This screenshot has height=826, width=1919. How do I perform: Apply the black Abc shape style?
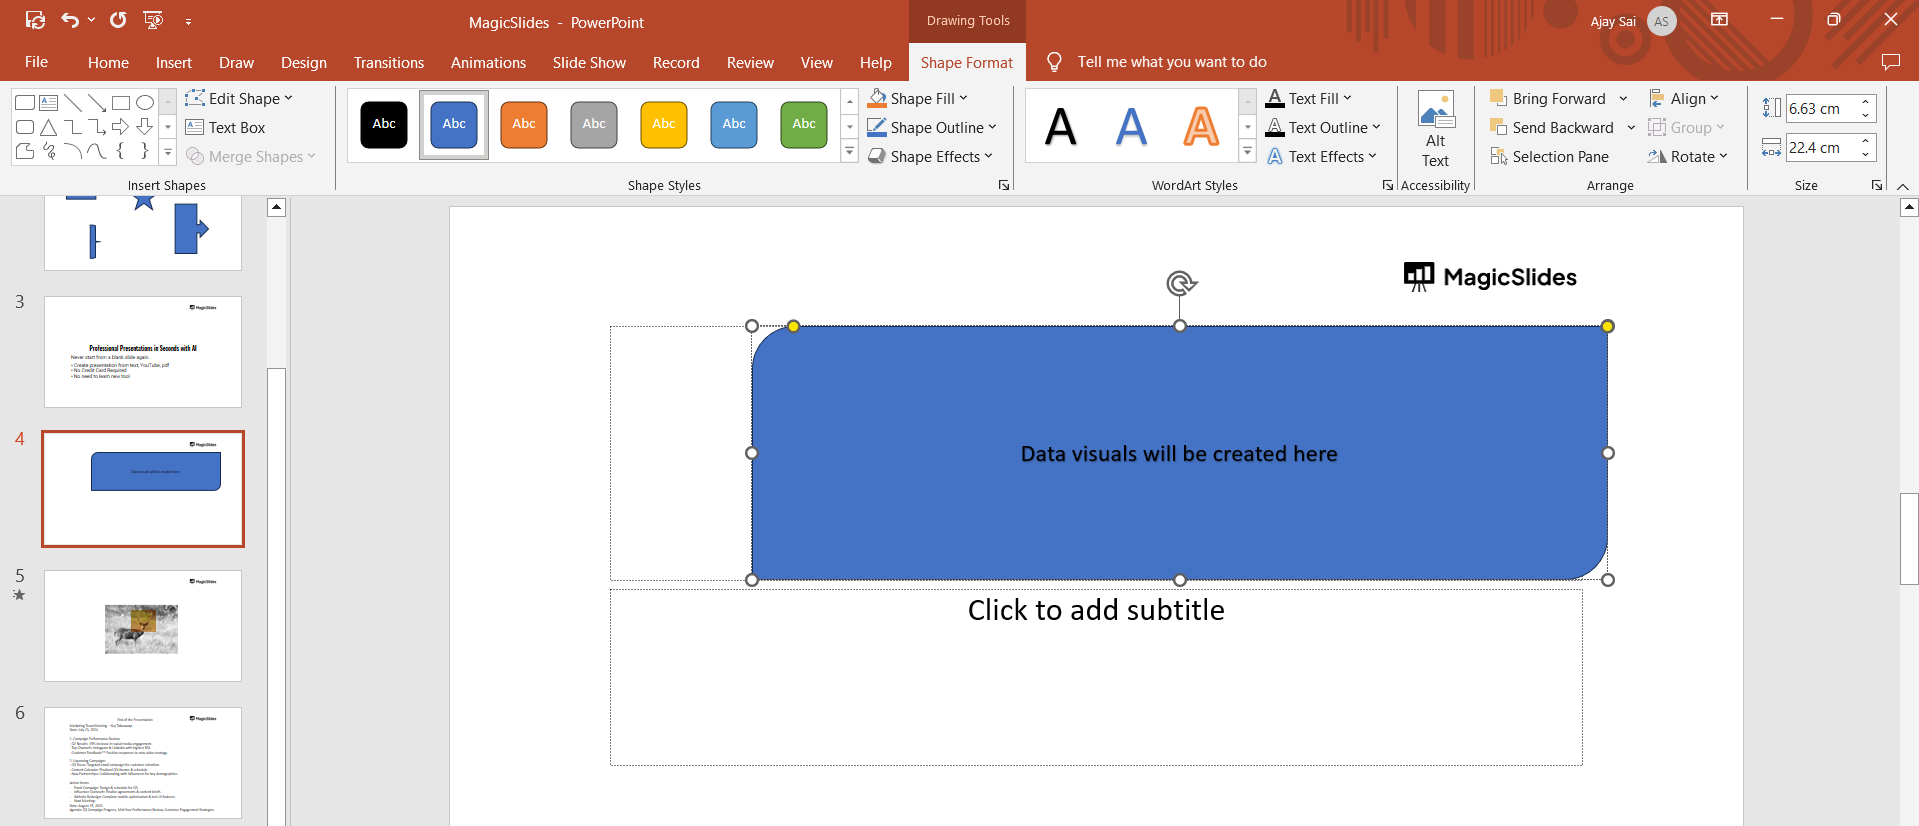click(384, 124)
